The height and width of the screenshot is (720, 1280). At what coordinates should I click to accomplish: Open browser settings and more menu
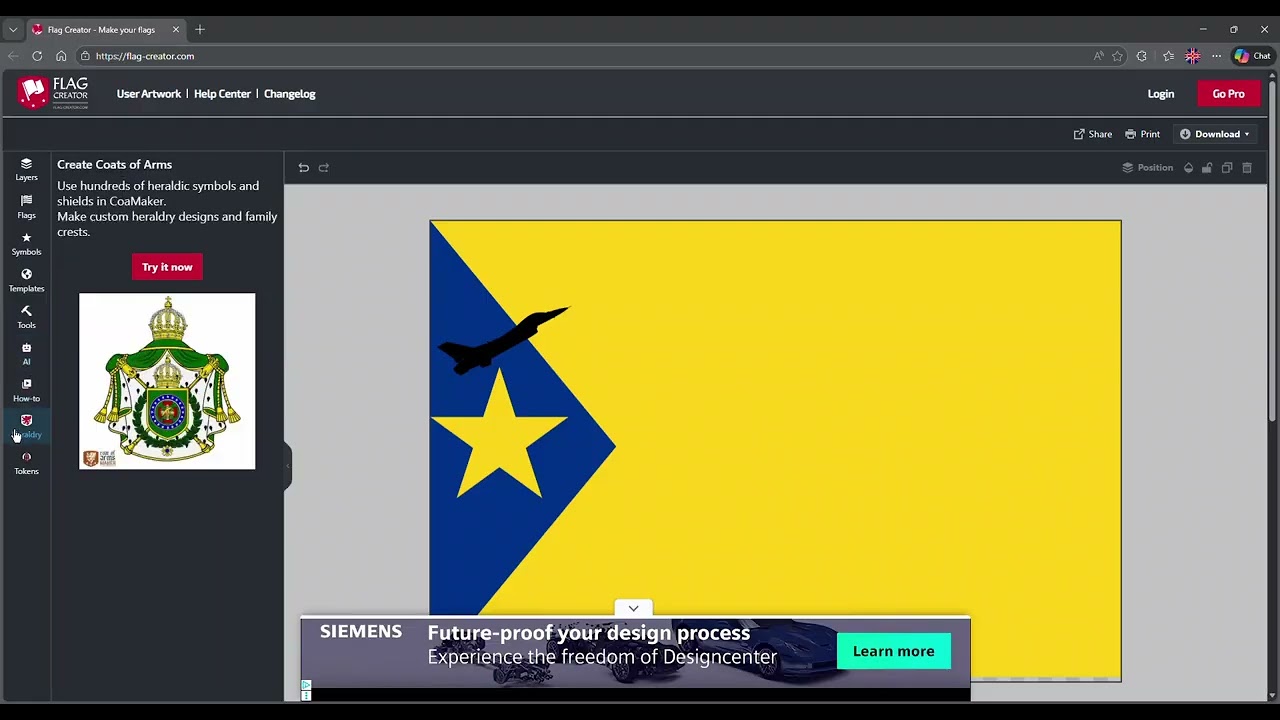pyautogui.click(x=1216, y=56)
